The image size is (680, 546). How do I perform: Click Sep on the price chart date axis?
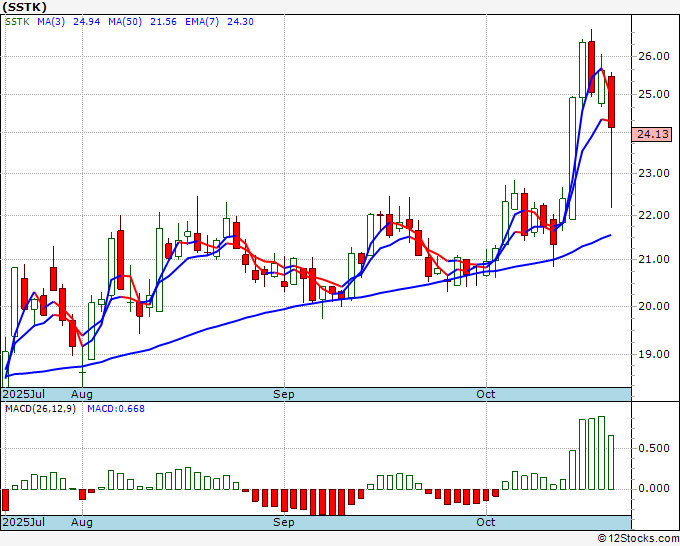click(x=284, y=394)
